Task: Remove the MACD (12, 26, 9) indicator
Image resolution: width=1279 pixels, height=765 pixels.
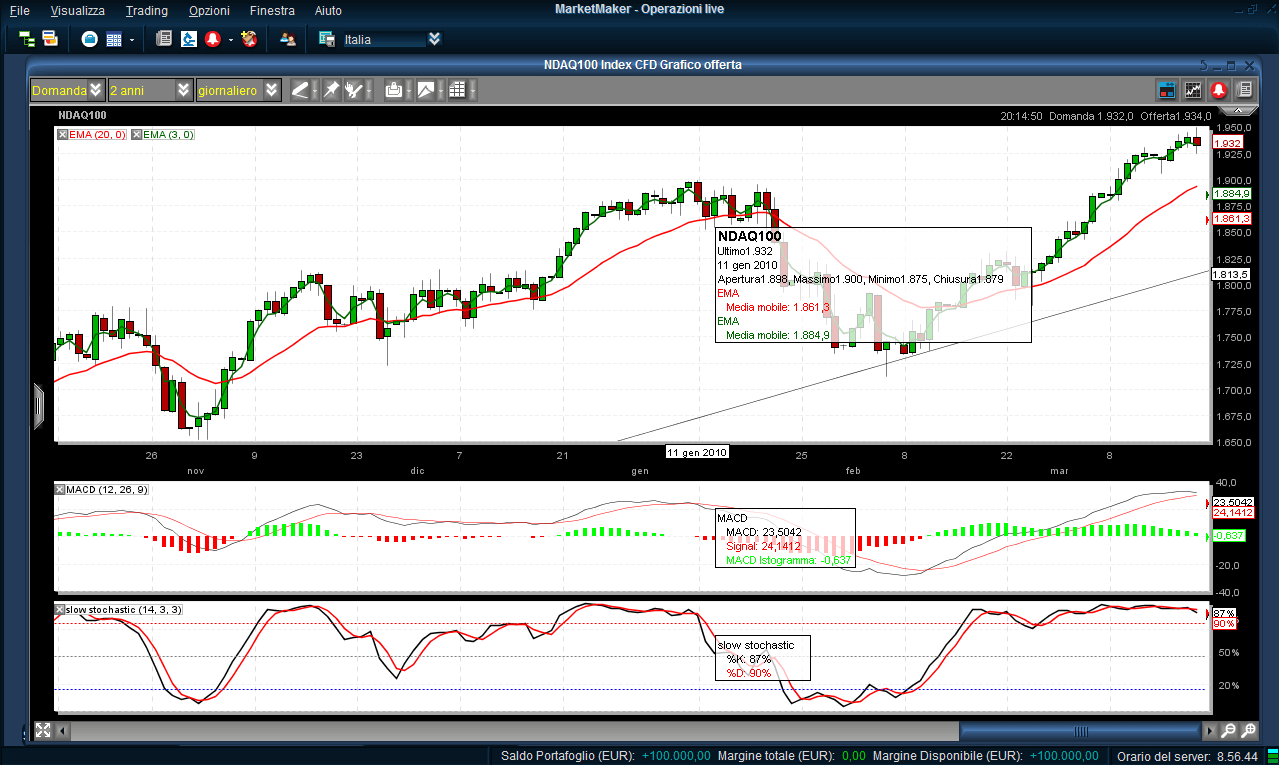Action: [x=60, y=490]
